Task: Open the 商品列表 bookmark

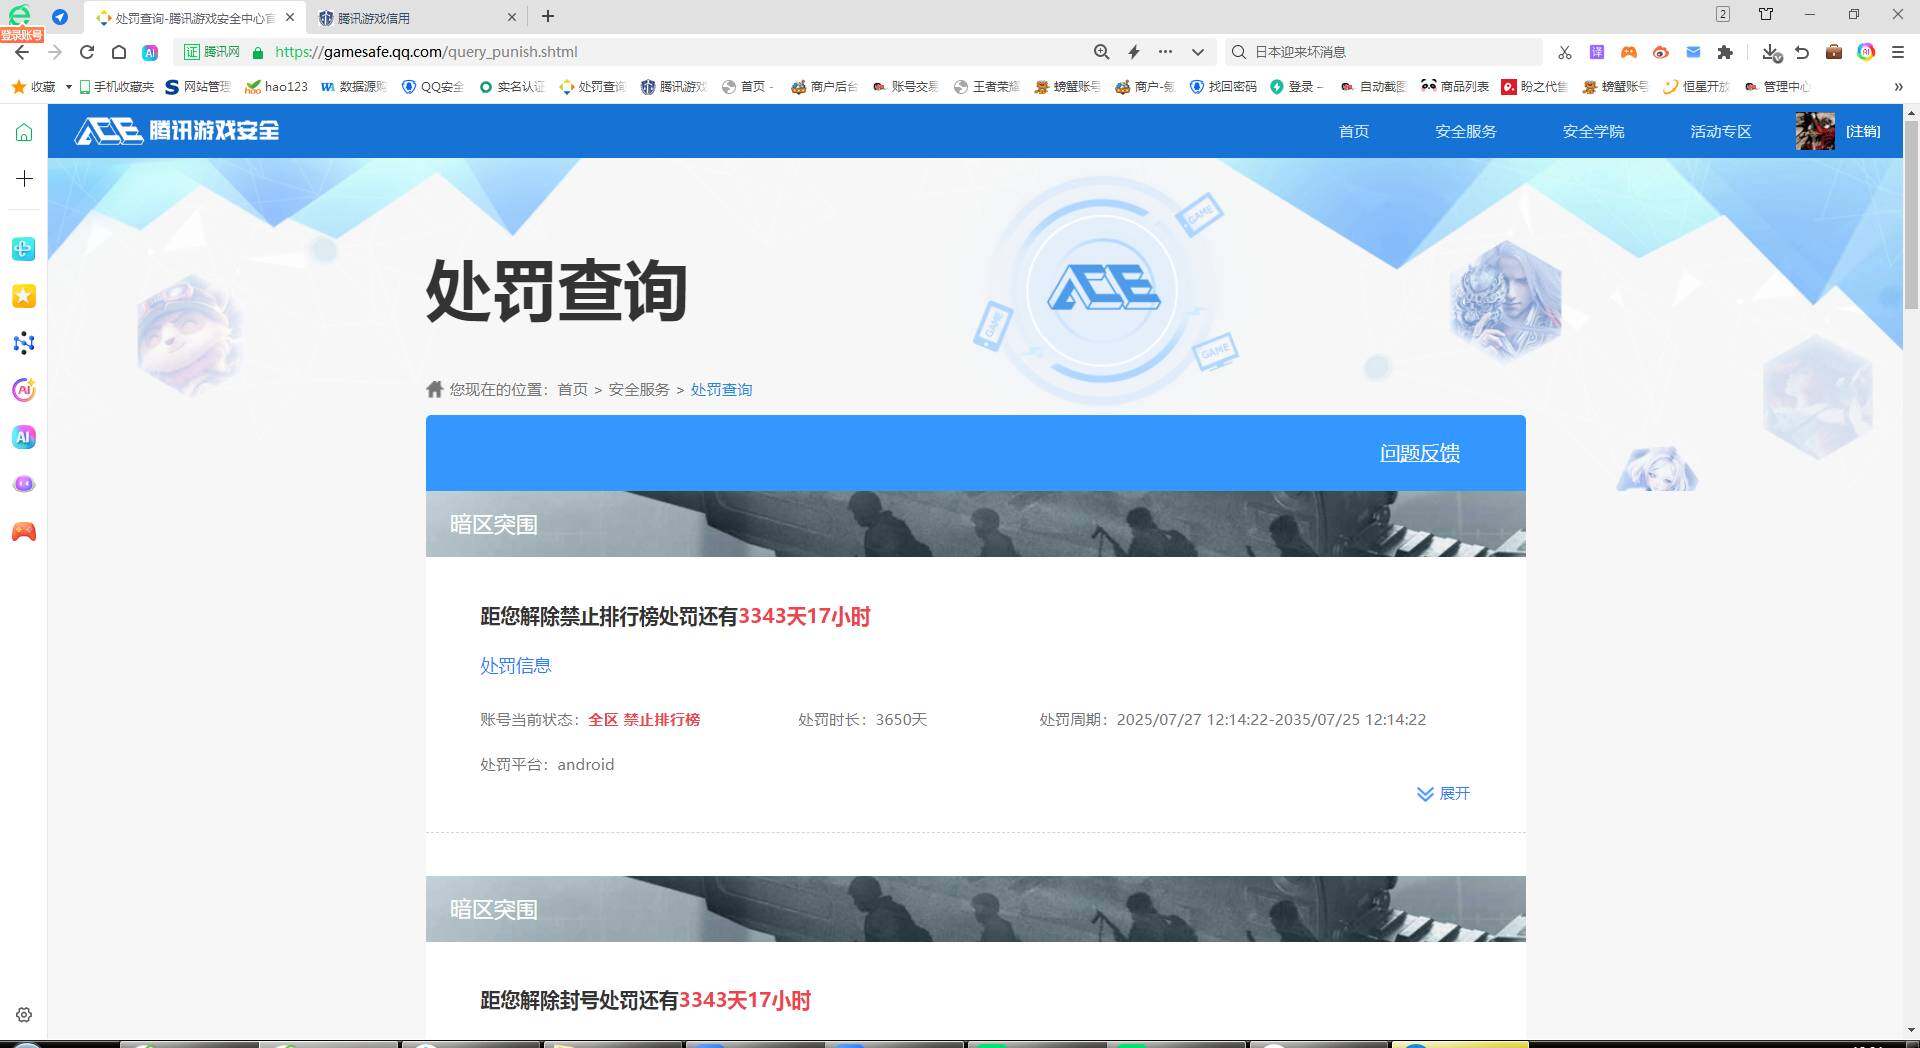Action: 1455,87
